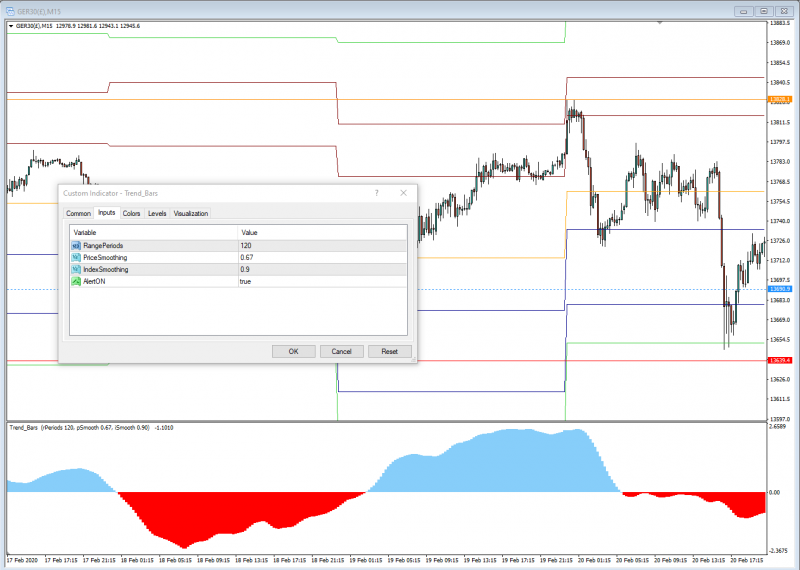800x570 pixels.
Task: Click the chart window title icon
Action: [10, 11]
